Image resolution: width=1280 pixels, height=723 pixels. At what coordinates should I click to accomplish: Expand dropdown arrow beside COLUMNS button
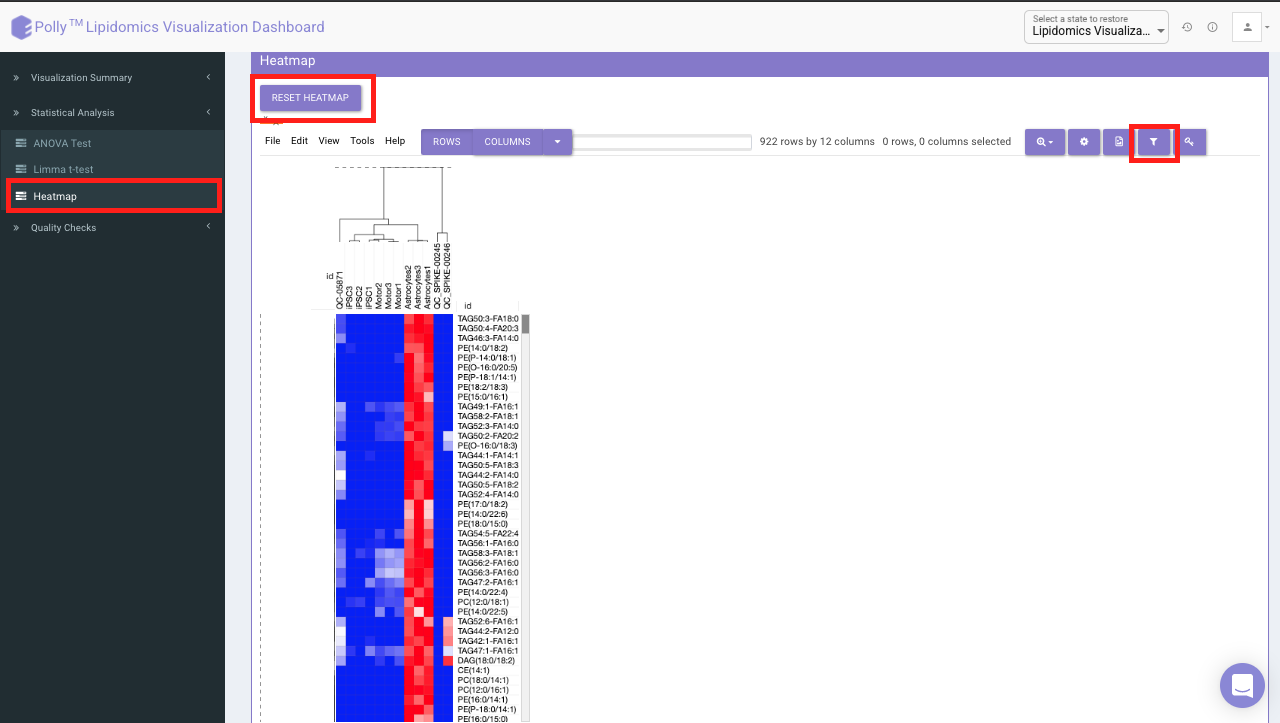(x=558, y=142)
